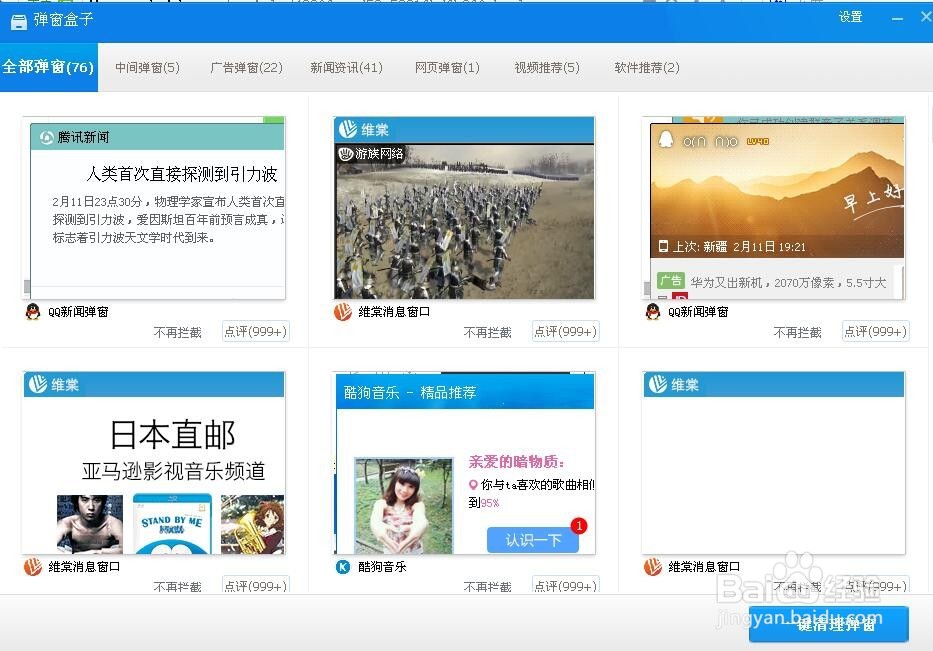Click the 一键清理弹窗 button
This screenshot has width=933, height=651.
(x=829, y=624)
